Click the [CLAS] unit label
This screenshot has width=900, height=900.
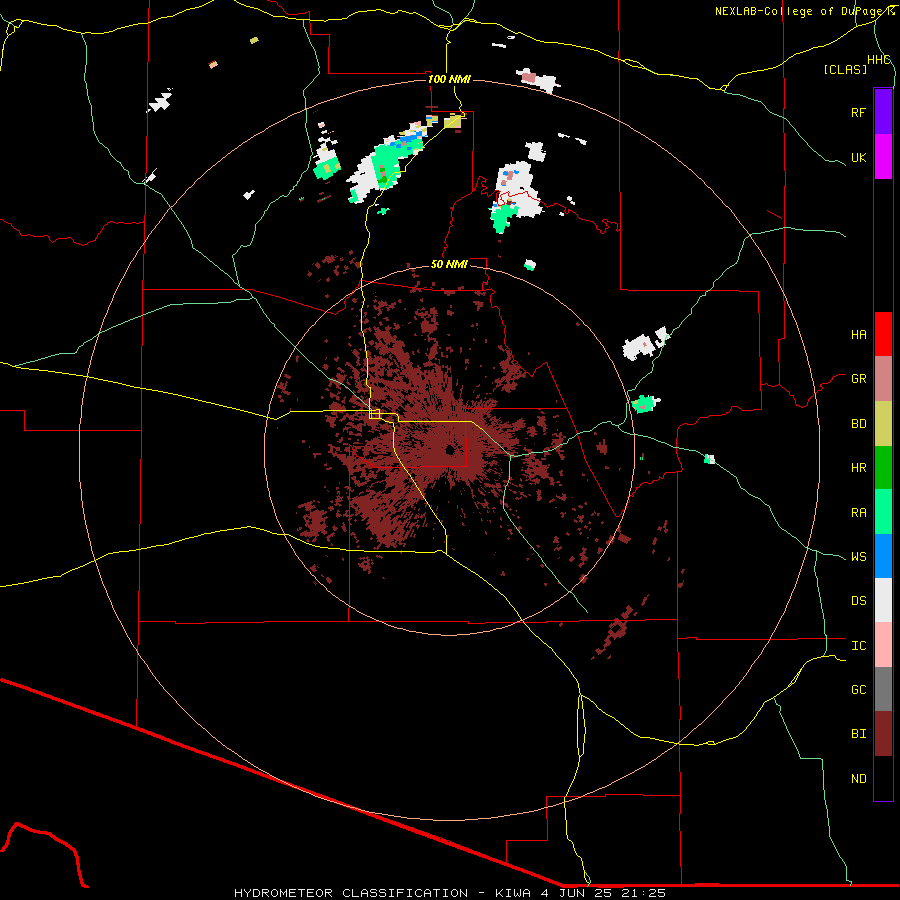tap(845, 69)
